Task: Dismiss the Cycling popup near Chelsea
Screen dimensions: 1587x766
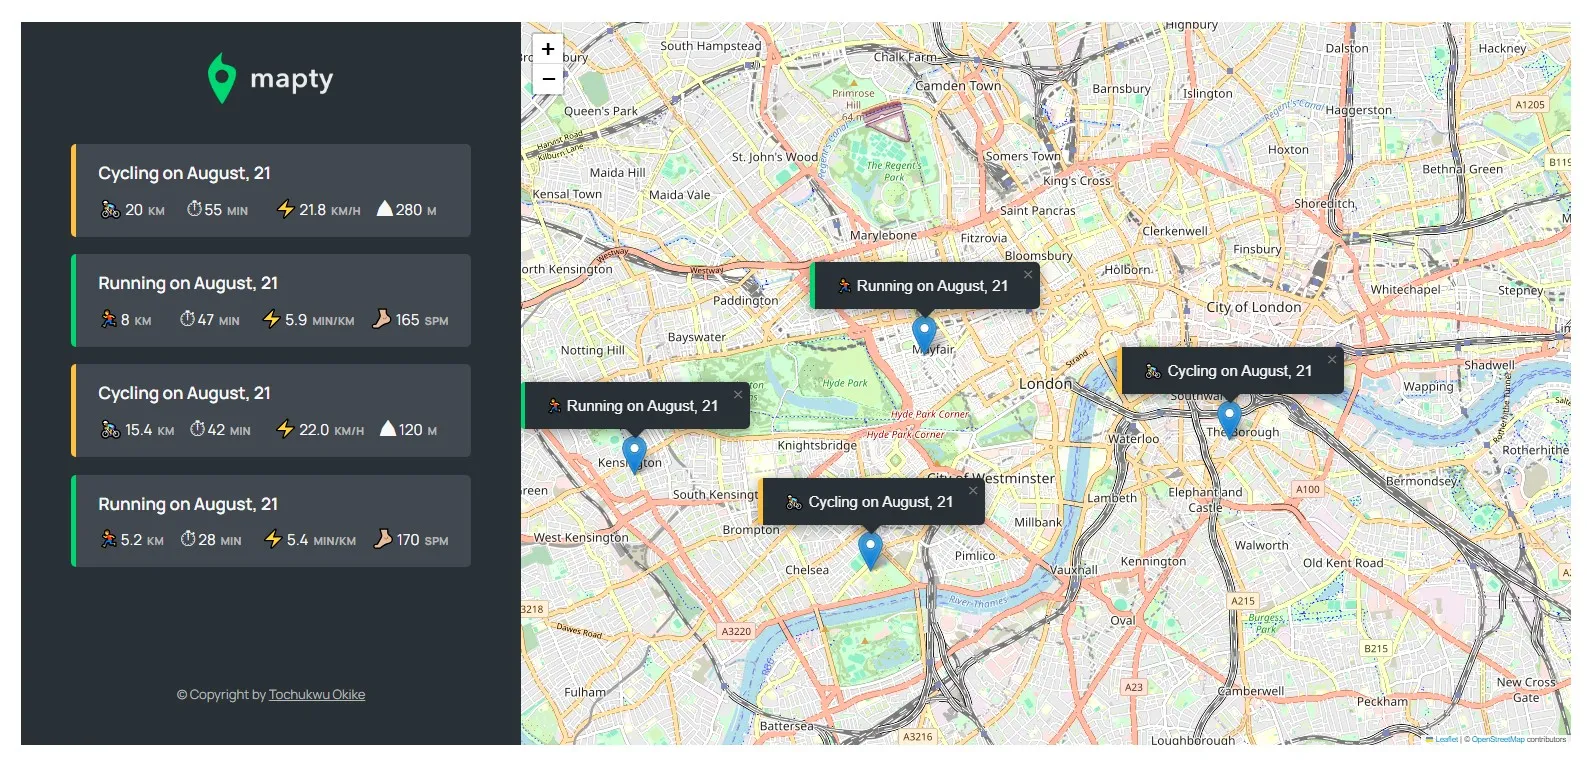Action: point(972,491)
